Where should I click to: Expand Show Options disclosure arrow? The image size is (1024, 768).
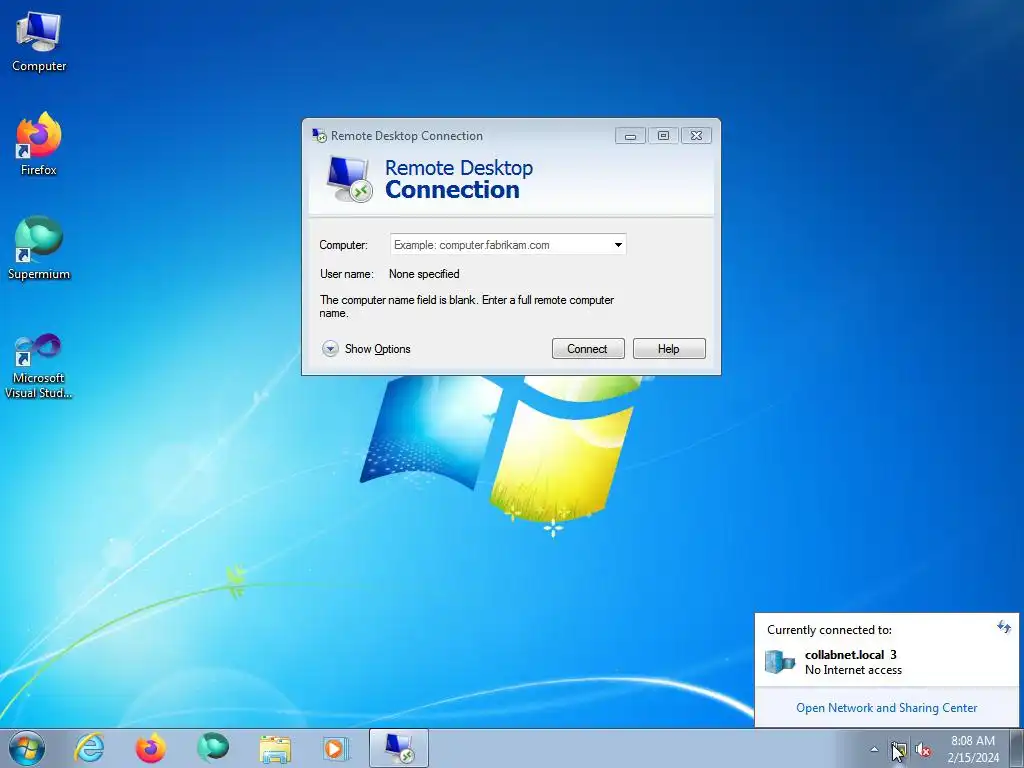[x=330, y=349]
